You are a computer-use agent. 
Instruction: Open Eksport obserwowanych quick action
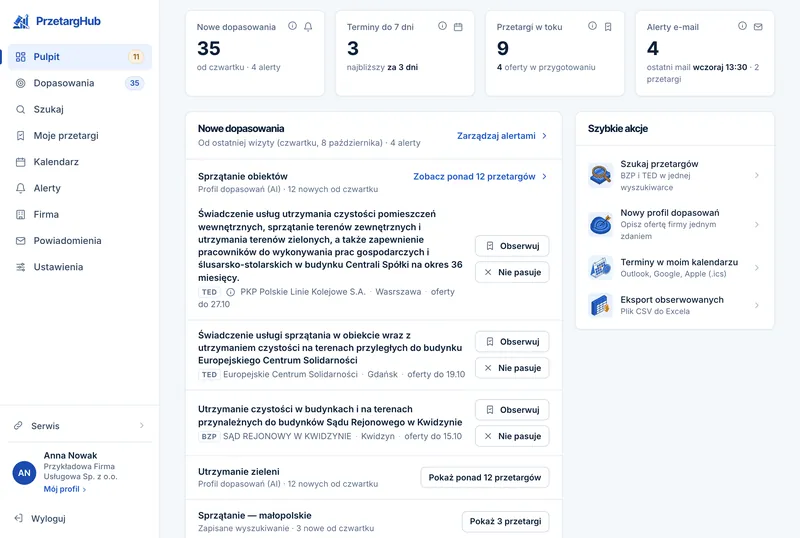(674, 305)
